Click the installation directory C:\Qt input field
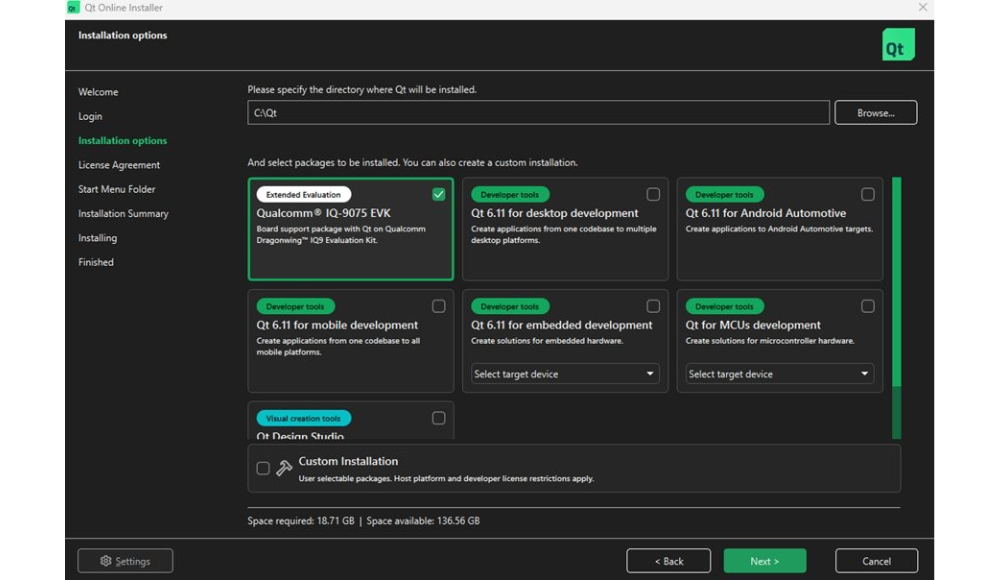This screenshot has height=580, width=1000. click(x=538, y=113)
